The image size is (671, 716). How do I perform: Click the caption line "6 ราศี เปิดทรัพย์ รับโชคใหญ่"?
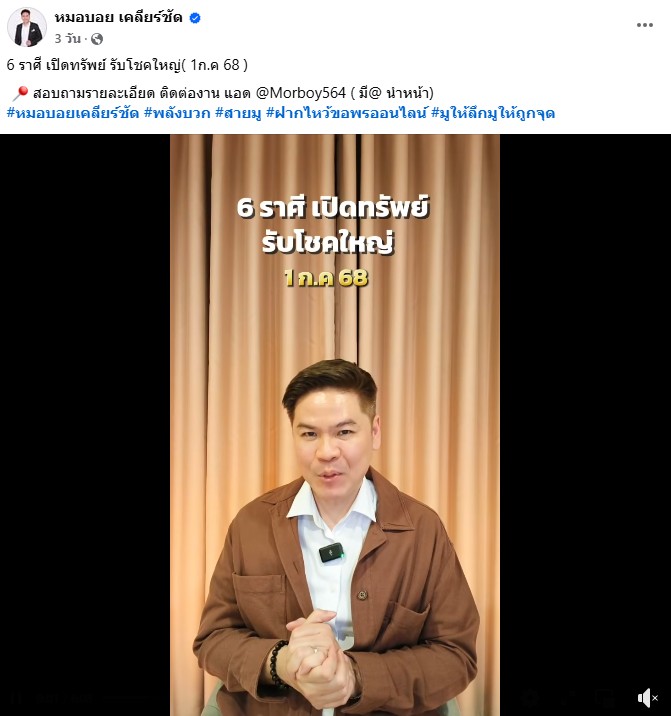click(94, 65)
